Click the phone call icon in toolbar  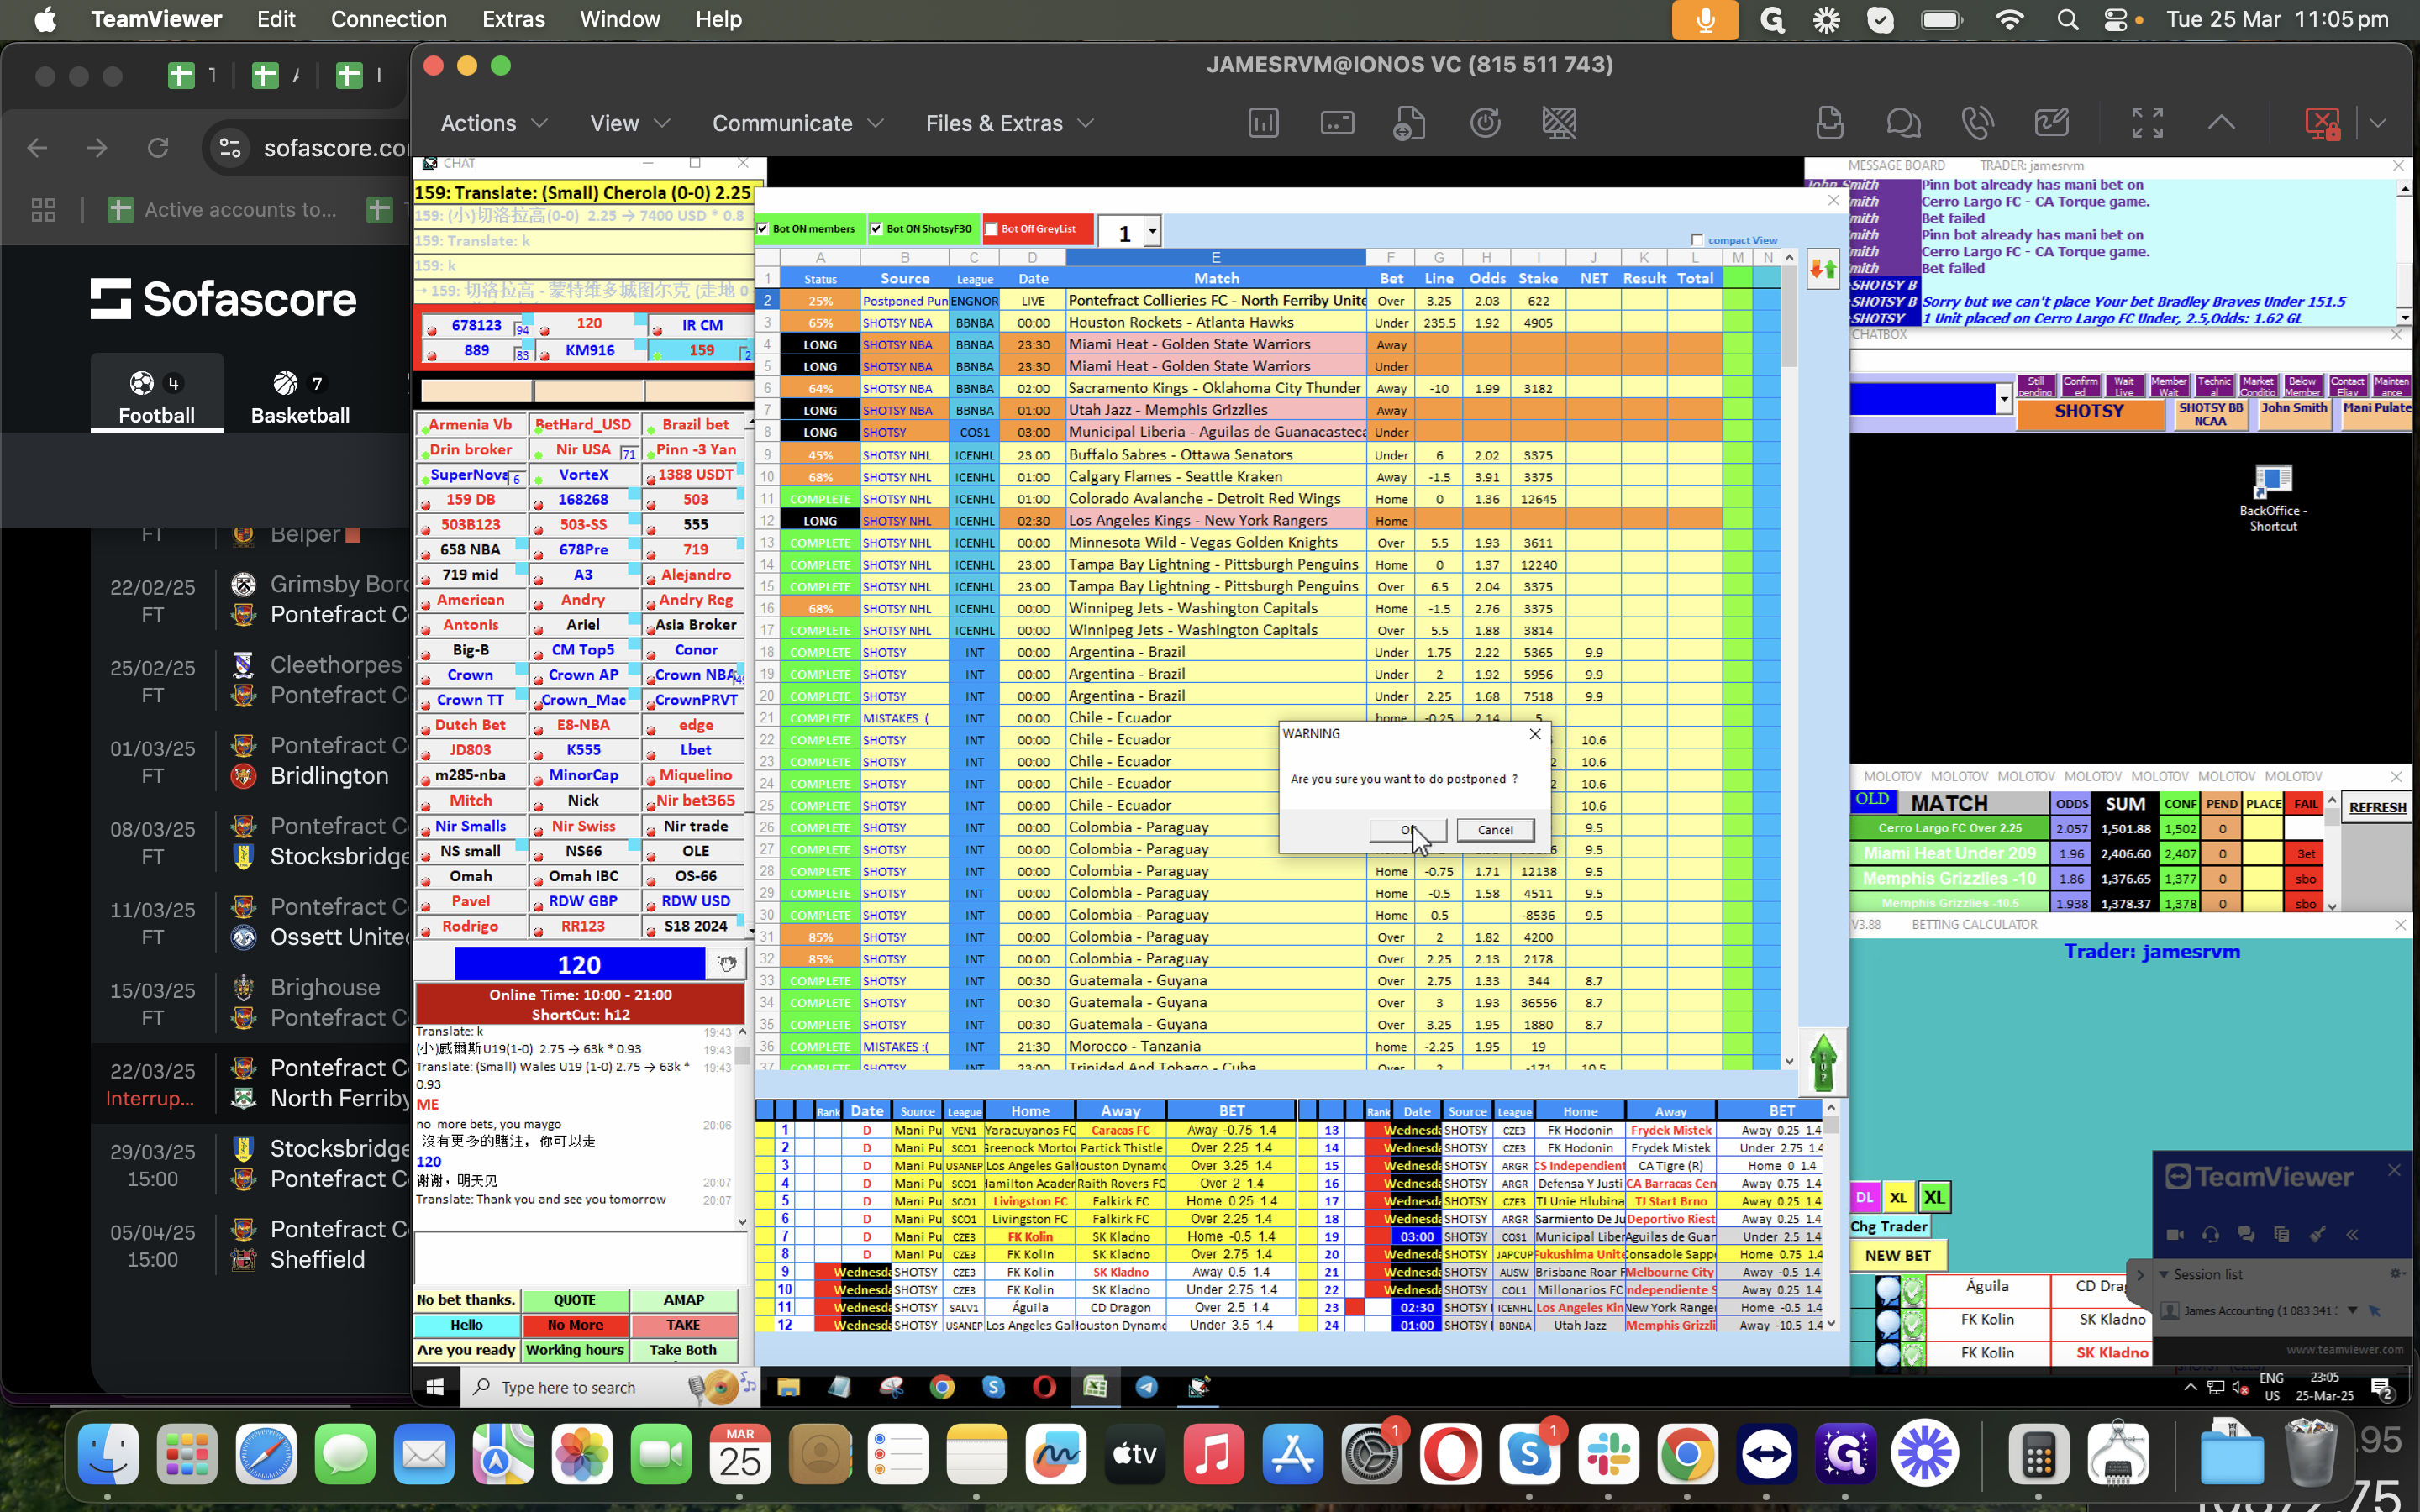[x=1977, y=123]
